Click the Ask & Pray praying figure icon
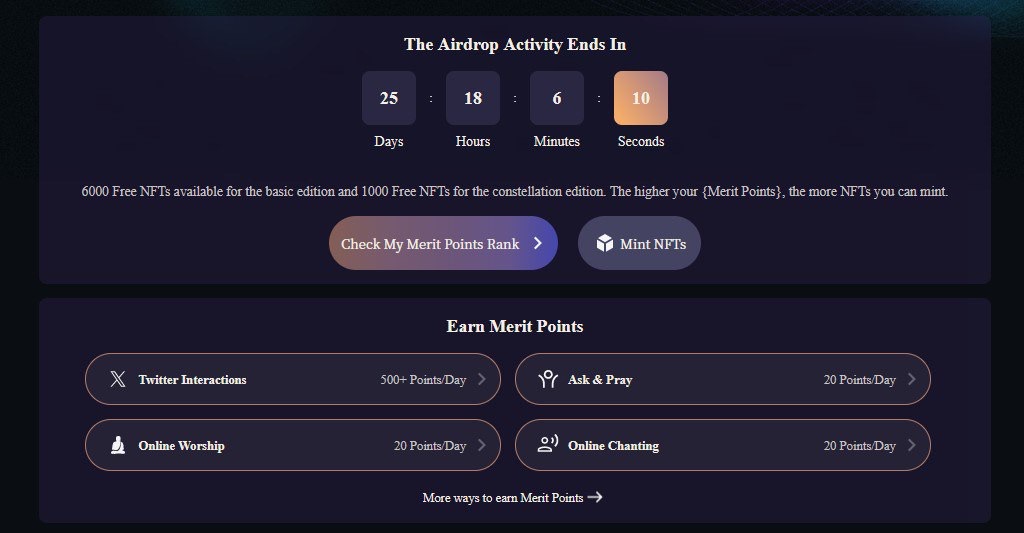1024x533 pixels. point(547,379)
